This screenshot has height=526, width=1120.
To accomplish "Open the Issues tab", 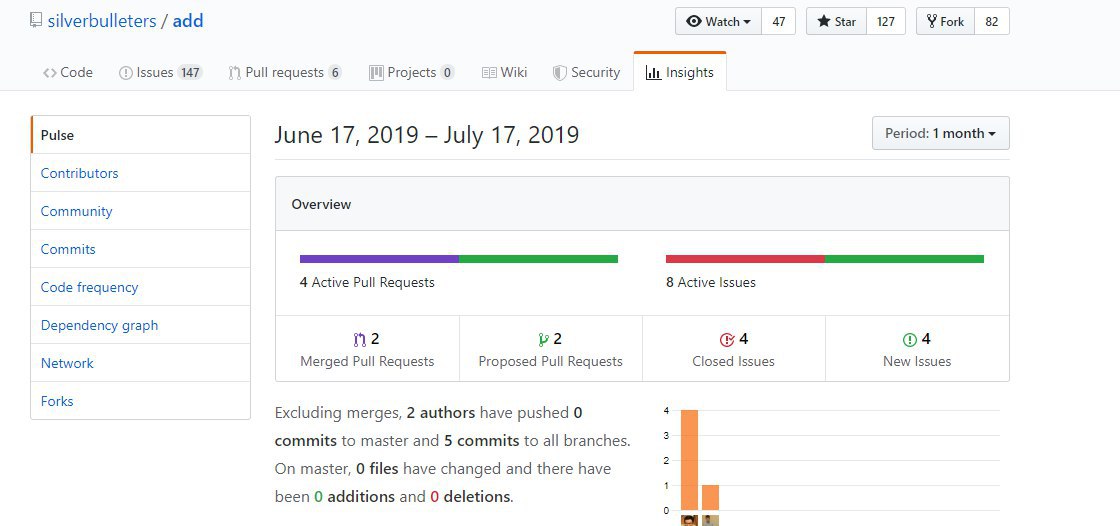I will pos(161,72).
